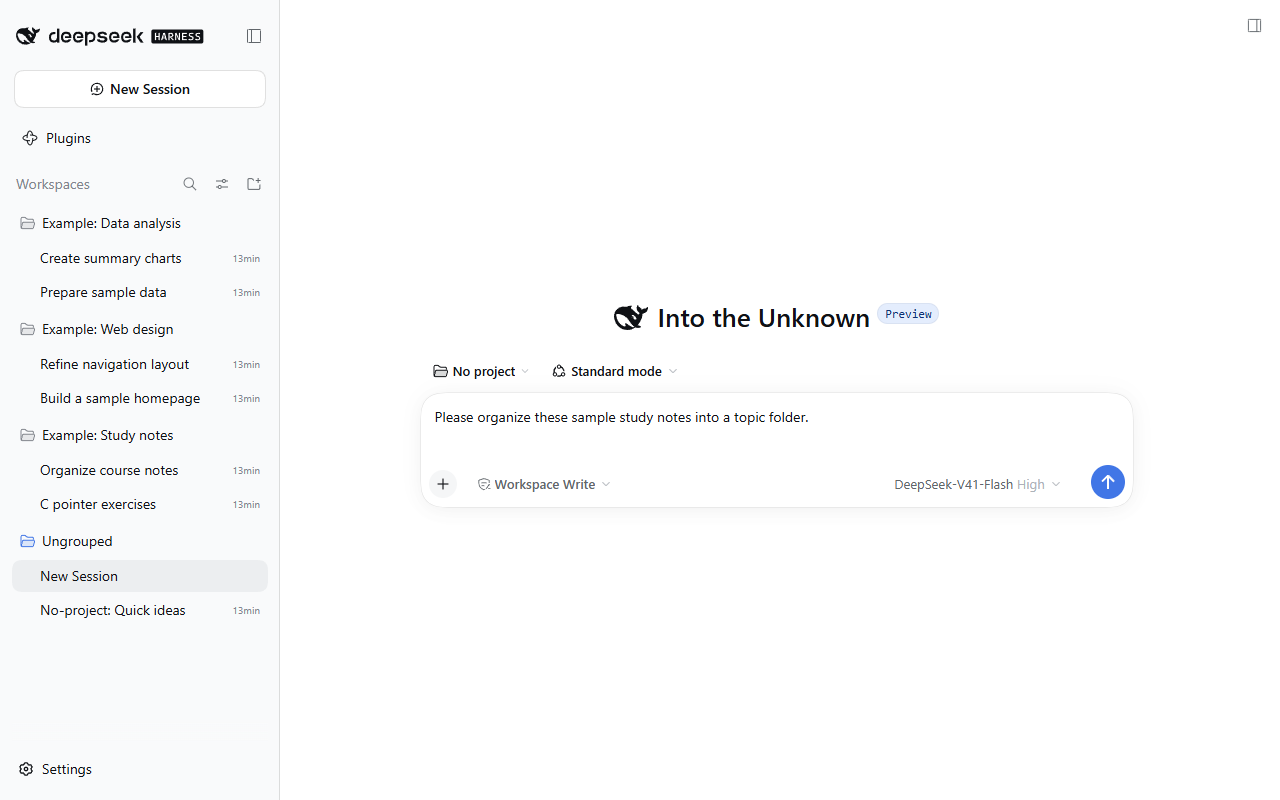This screenshot has width=1280, height=800.
Task: Open the No-project: Quick ideas session
Action: coord(140,610)
